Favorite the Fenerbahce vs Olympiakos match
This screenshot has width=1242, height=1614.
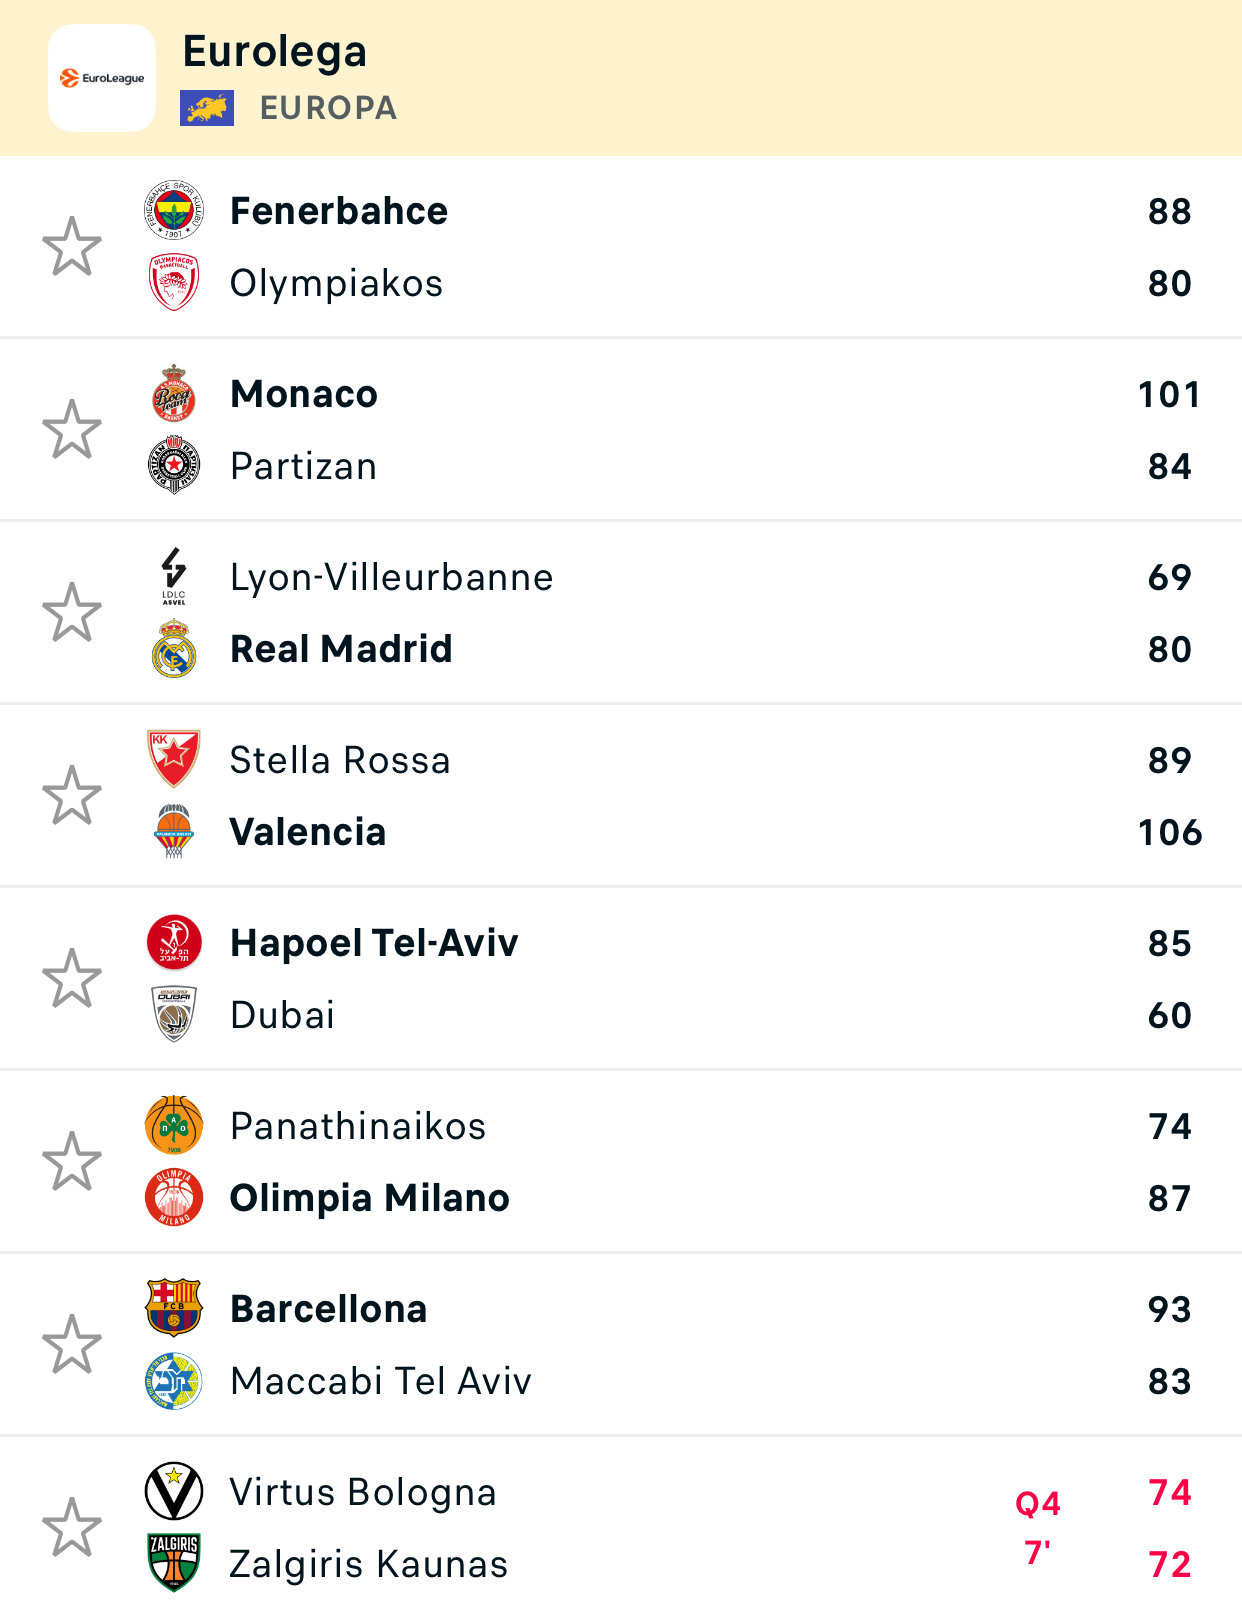72,246
